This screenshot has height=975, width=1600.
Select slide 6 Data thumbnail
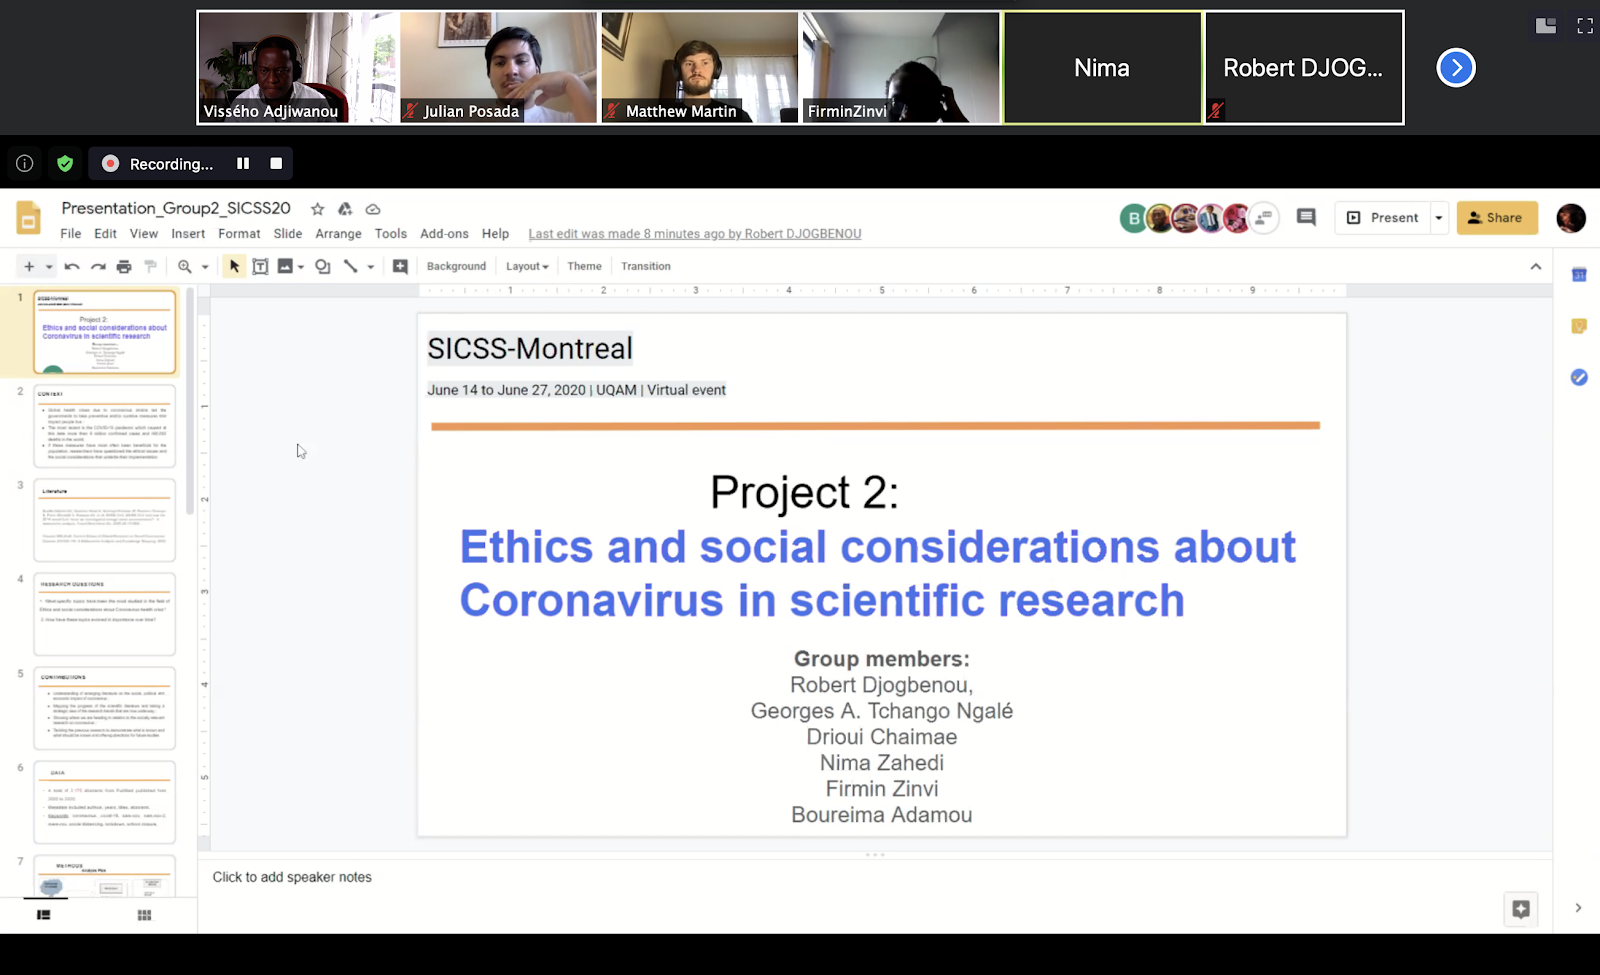tap(105, 802)
